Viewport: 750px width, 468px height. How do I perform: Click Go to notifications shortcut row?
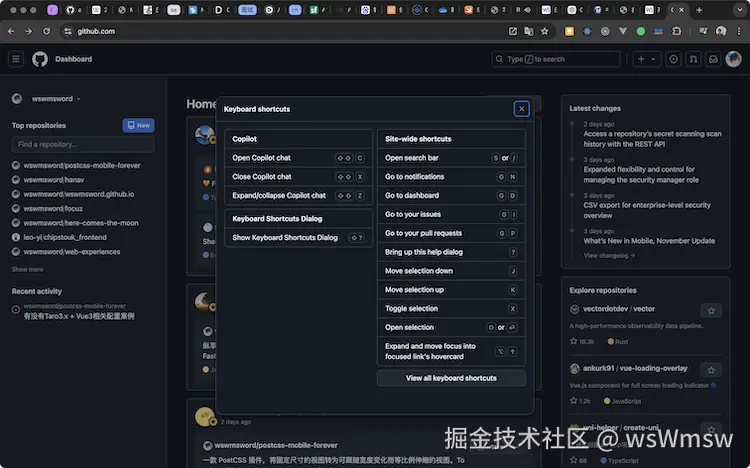click(x=451, y=177)
